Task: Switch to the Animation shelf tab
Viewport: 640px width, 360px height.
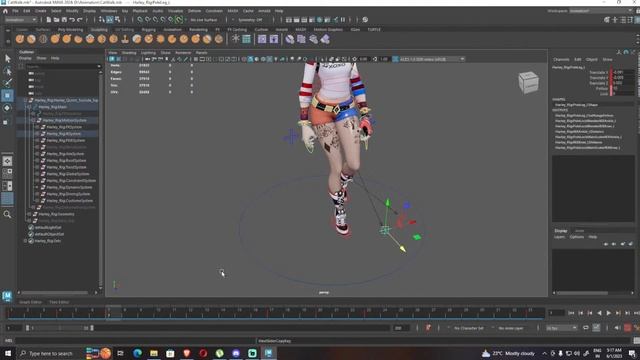Action: 172,29
